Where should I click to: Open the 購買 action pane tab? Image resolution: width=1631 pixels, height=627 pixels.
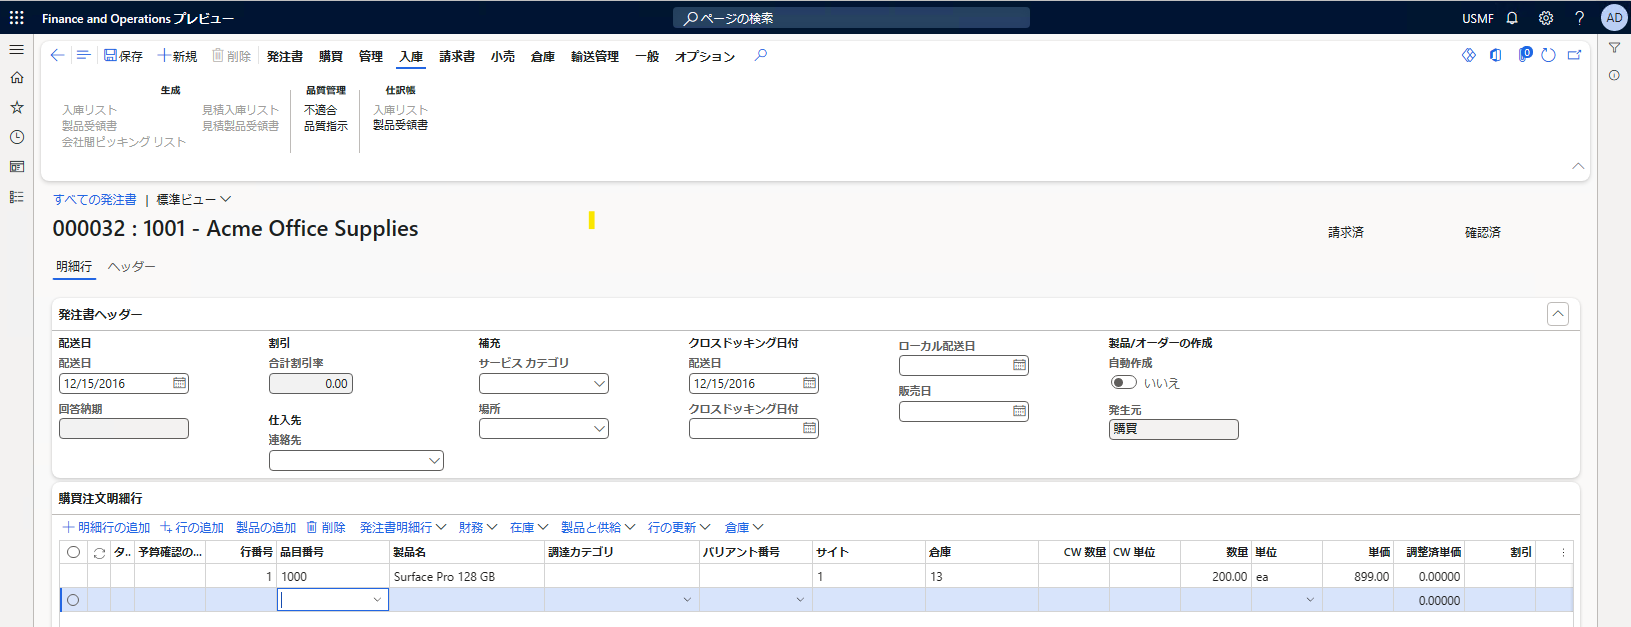(x=331, y=56)
